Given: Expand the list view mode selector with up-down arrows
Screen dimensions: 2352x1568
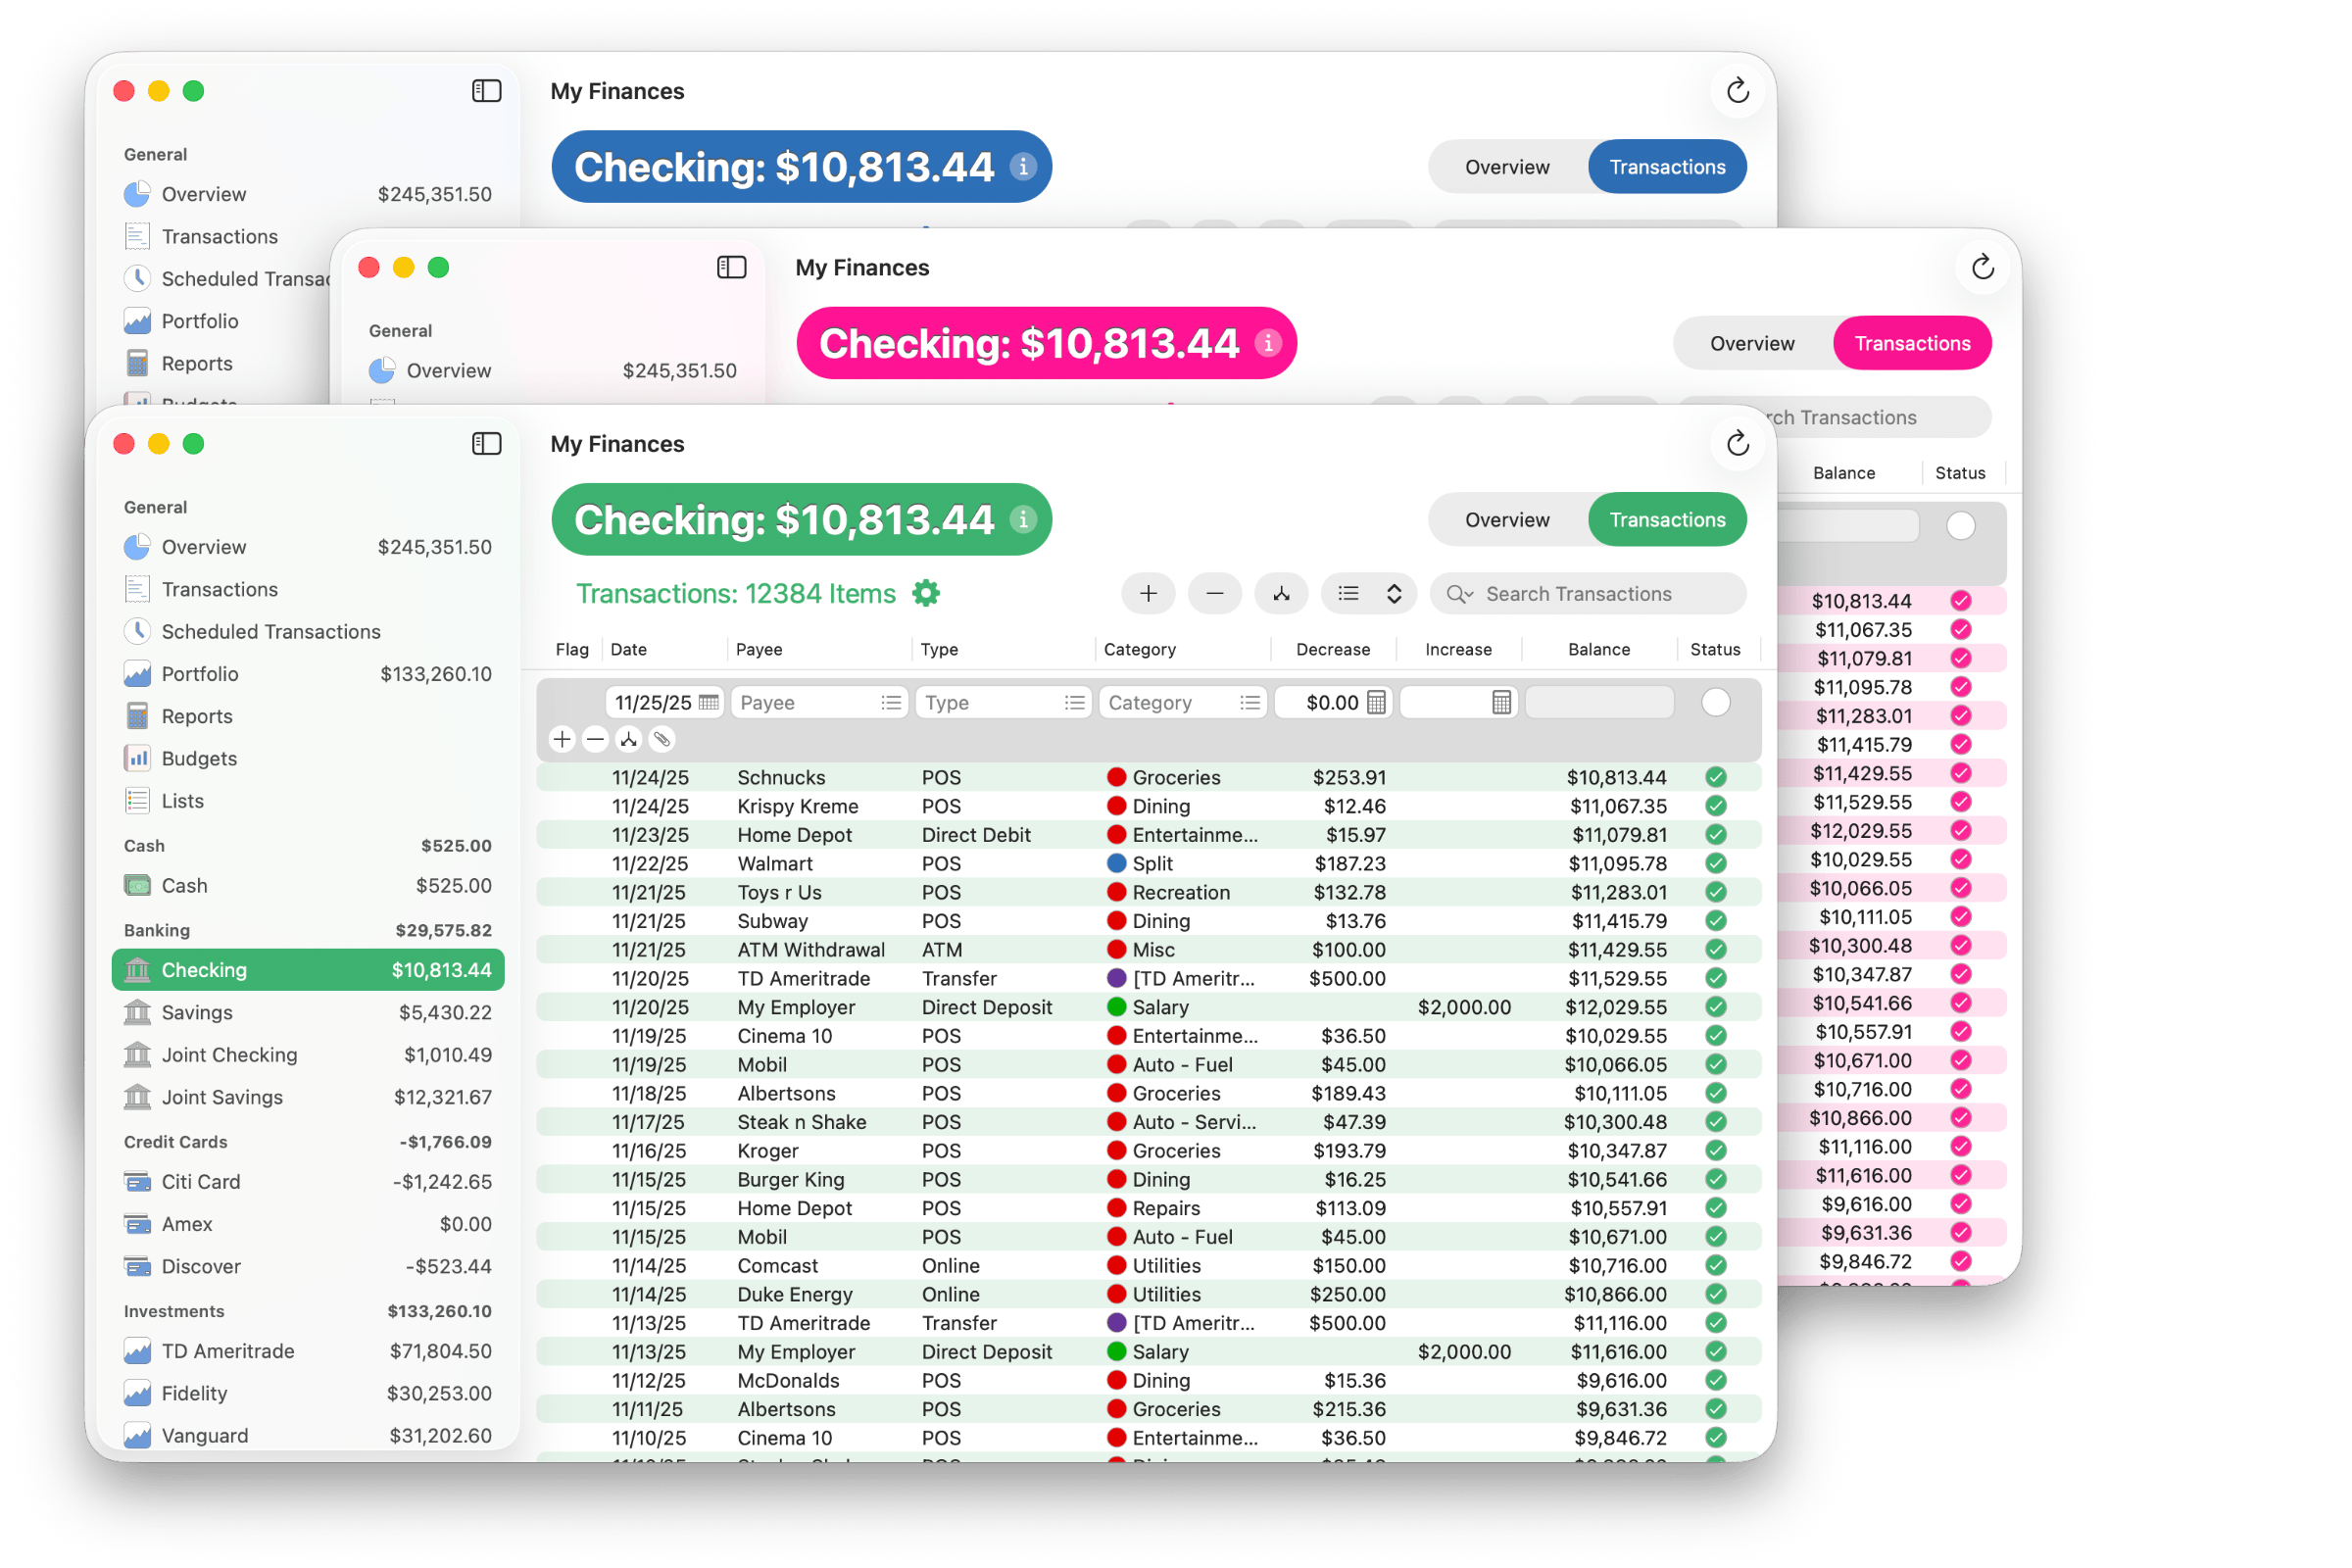Looking at the screenshot, I should [x=1393, y=593].
